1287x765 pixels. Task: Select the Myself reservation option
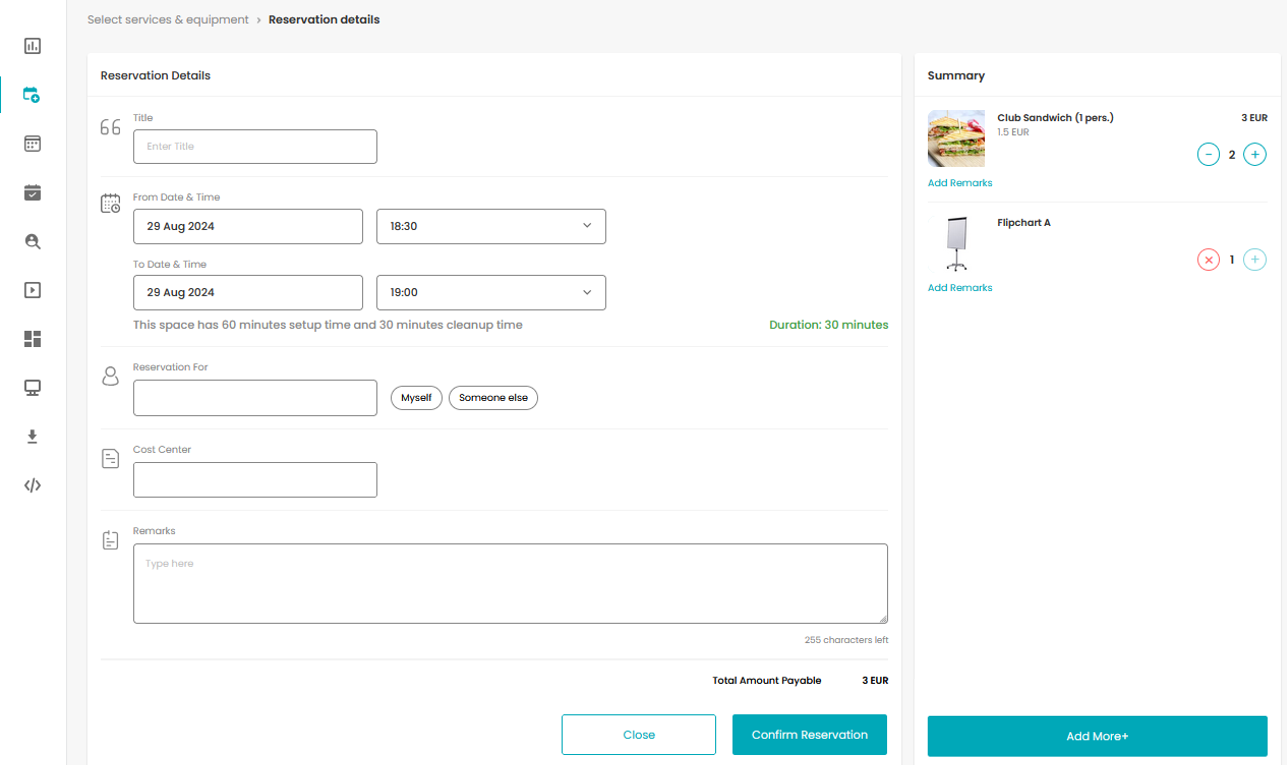click(x=416, y=398)
